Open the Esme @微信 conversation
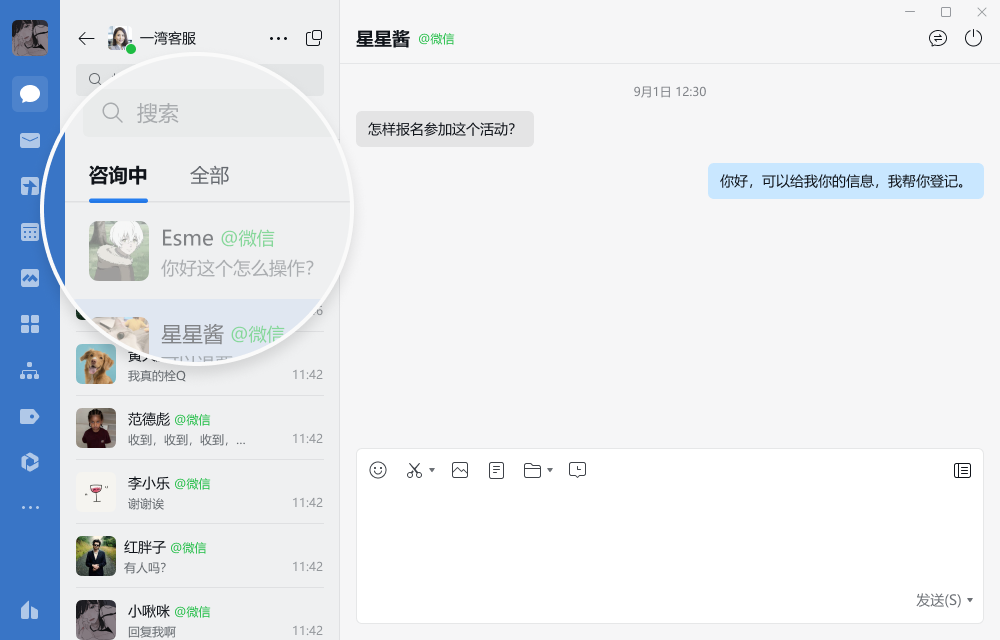Viewport: 1000px width, 640px height. 209,251
